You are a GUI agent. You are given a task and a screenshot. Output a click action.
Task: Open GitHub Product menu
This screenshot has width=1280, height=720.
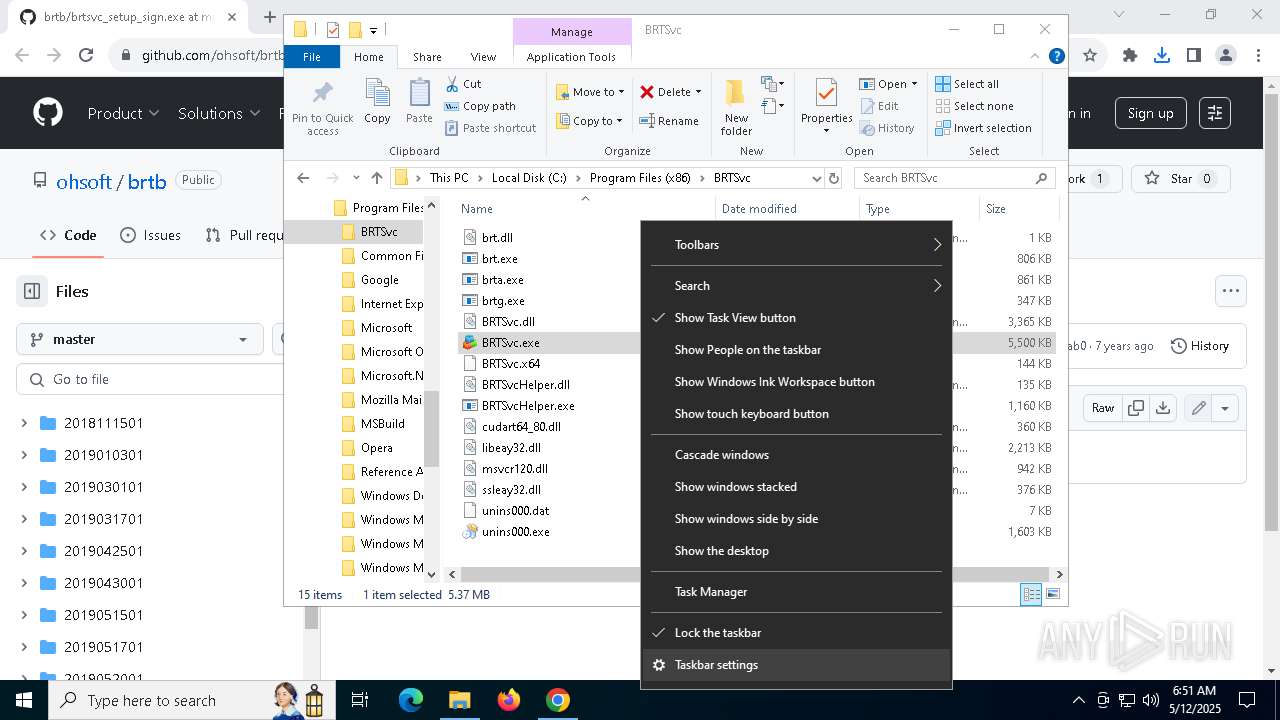click(123, 113)
